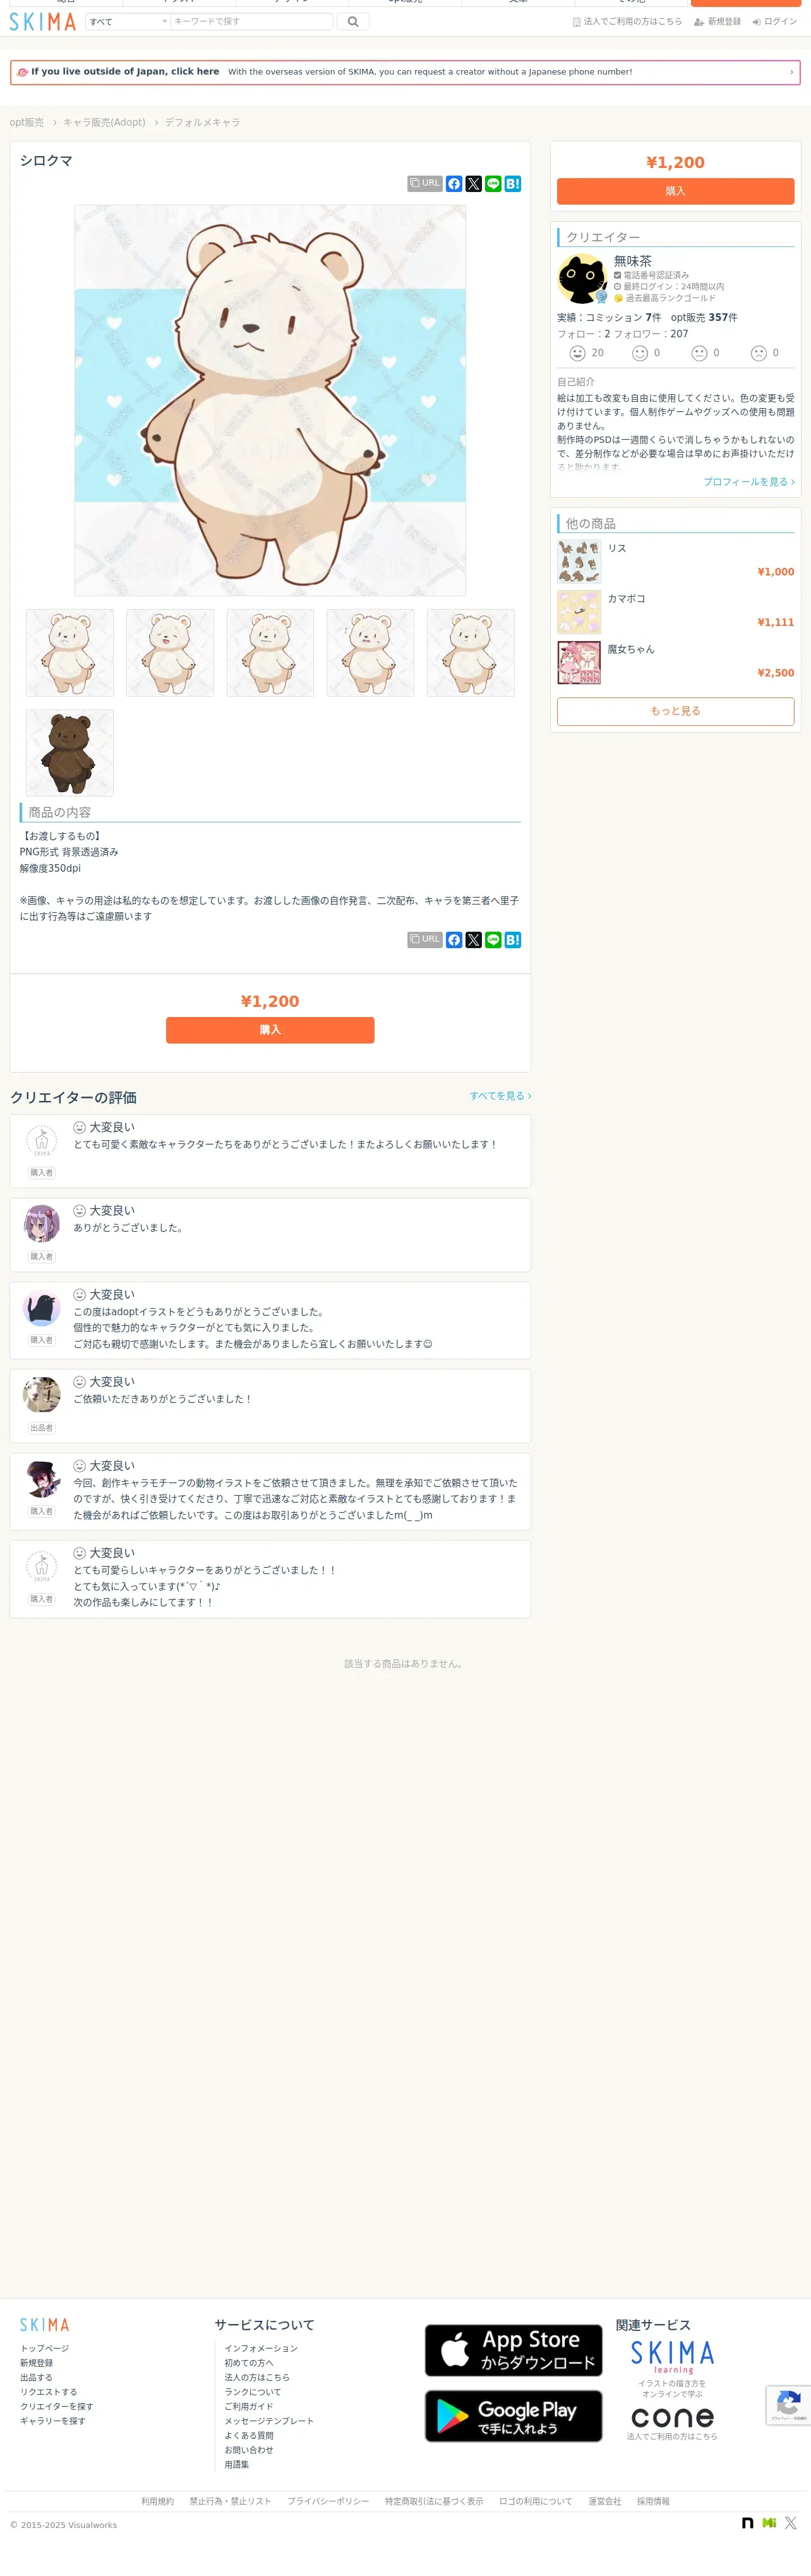Open SKIMA learning logo in footer
This screenshot has height=2576, width=811.
click(672, 2358)
